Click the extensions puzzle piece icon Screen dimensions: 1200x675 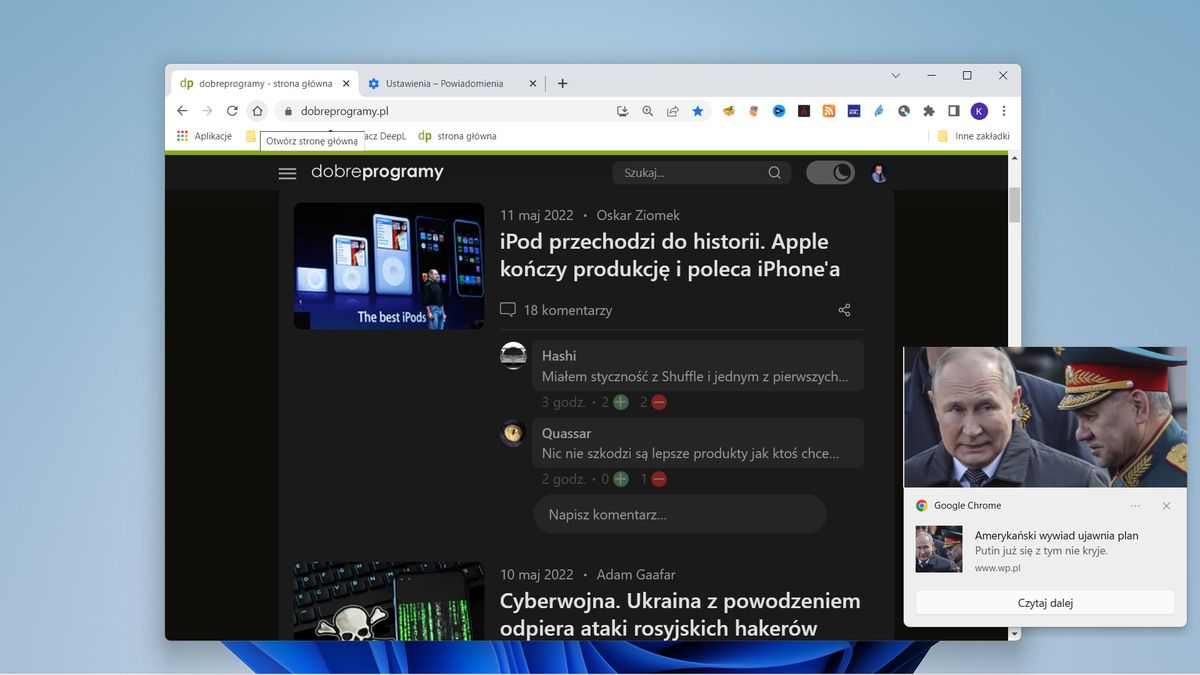click(x=928, y=110)
